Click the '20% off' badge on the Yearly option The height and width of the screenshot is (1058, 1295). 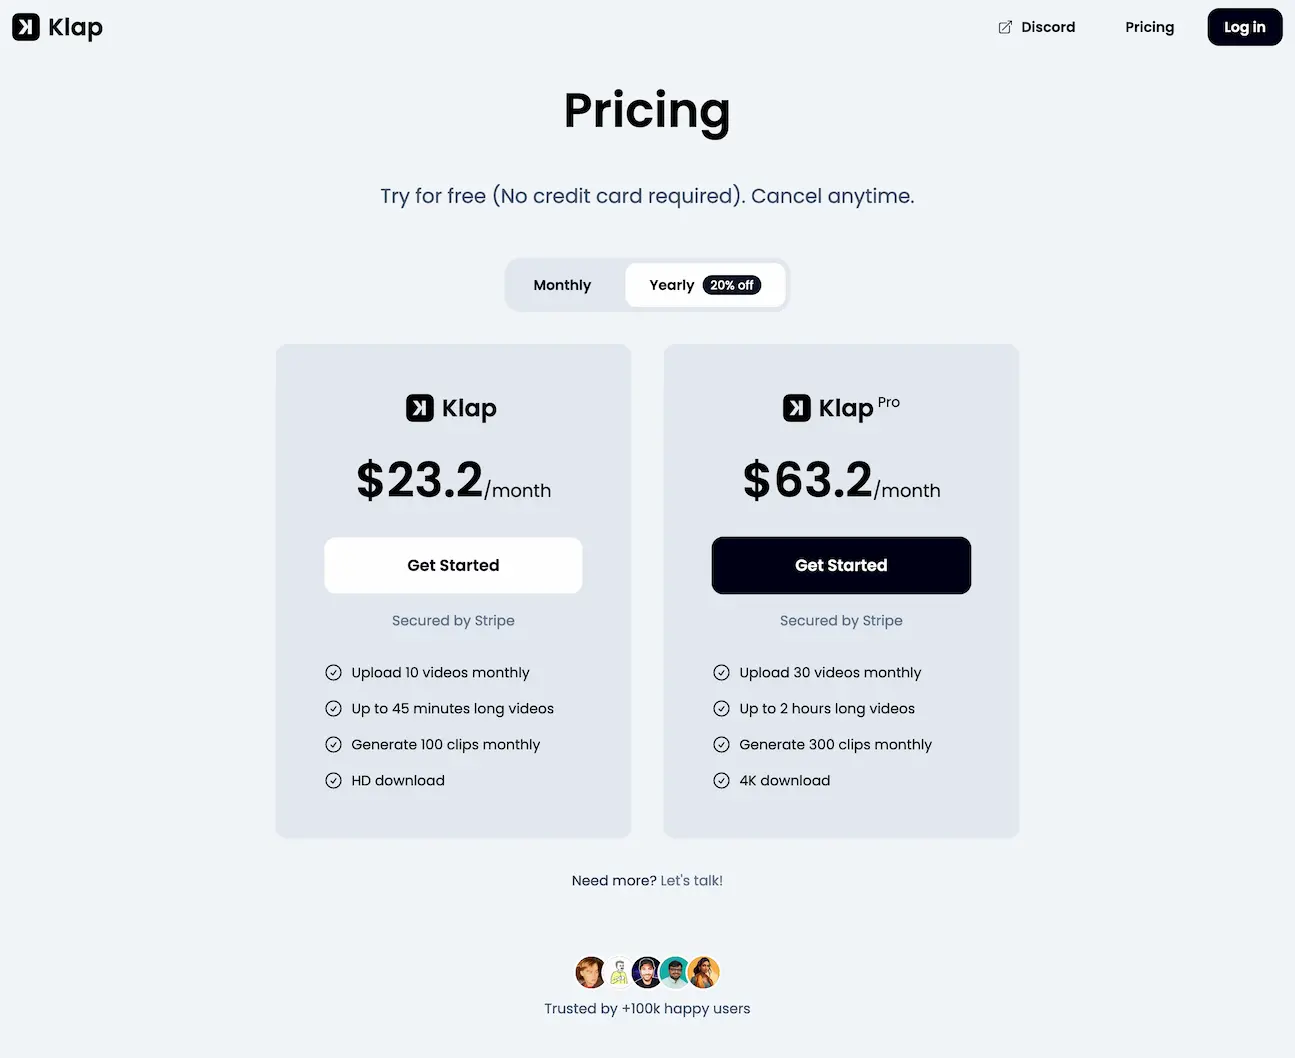tap(732, 285)
